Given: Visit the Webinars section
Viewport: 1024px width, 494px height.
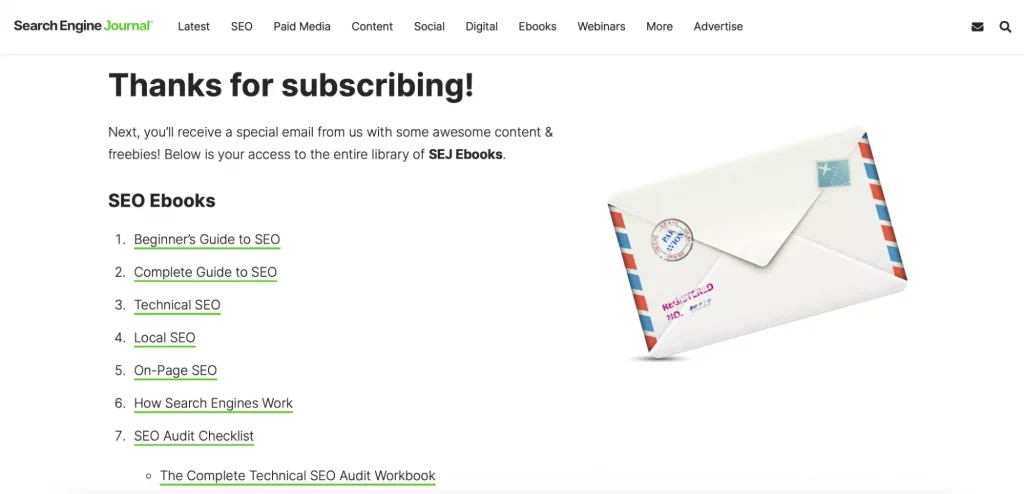Looking at the screenshot, I should tap(601, 27).
